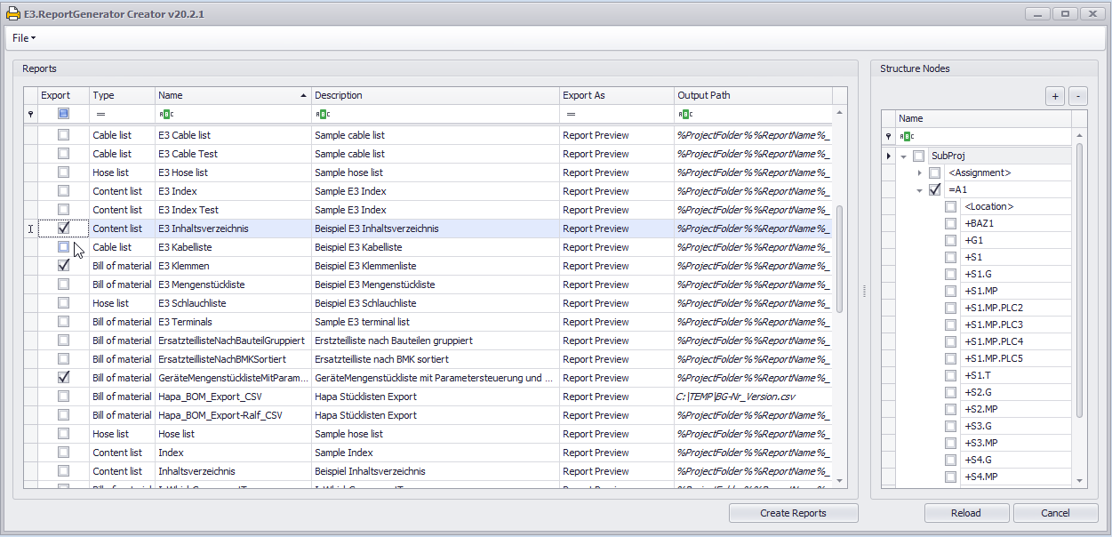Viewport: 1112px width, 537px height.
Task: Enable export for E3 Kabelliste
Action: (x=64, y=247)
